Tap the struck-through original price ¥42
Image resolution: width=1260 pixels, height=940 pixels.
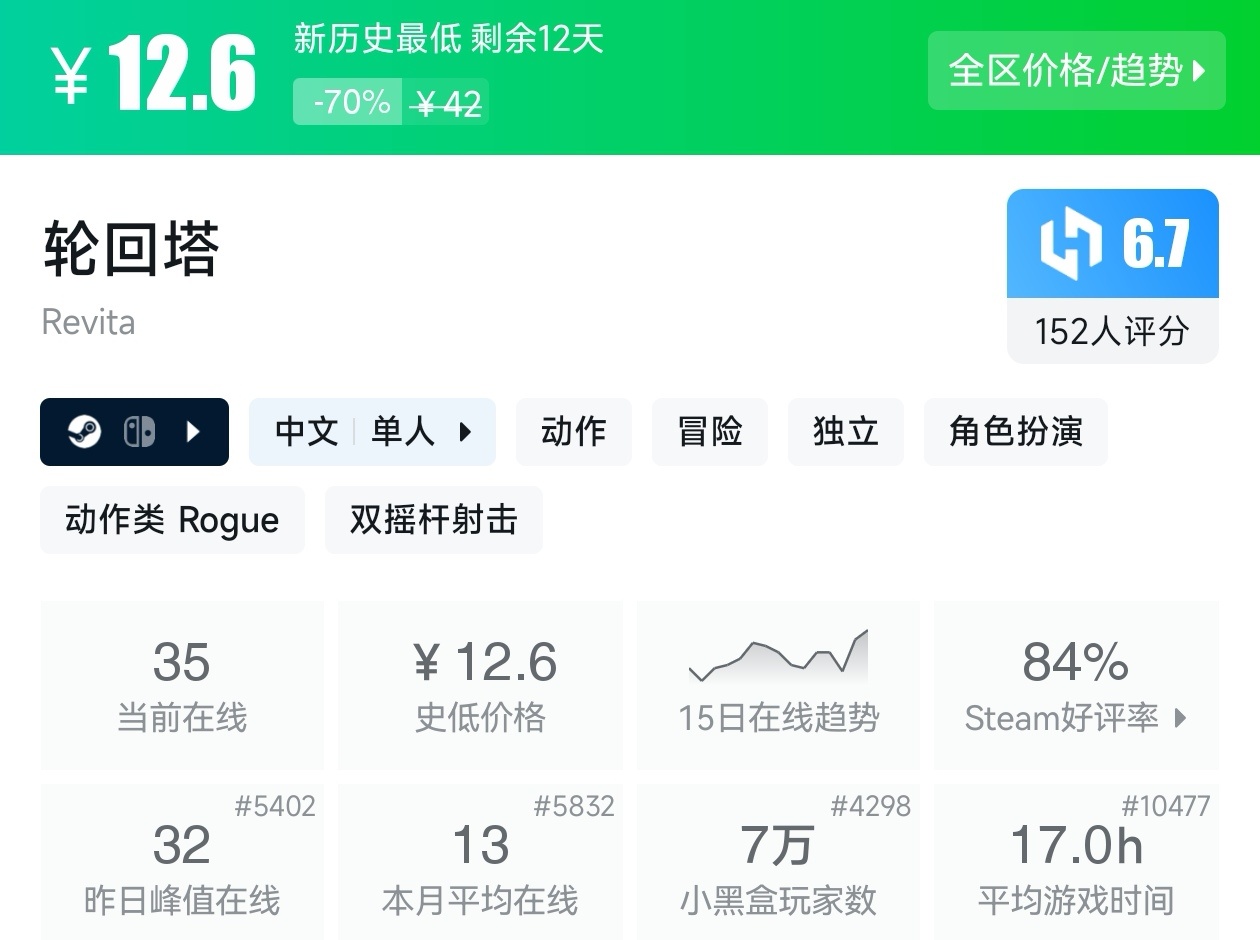[447, 103]
